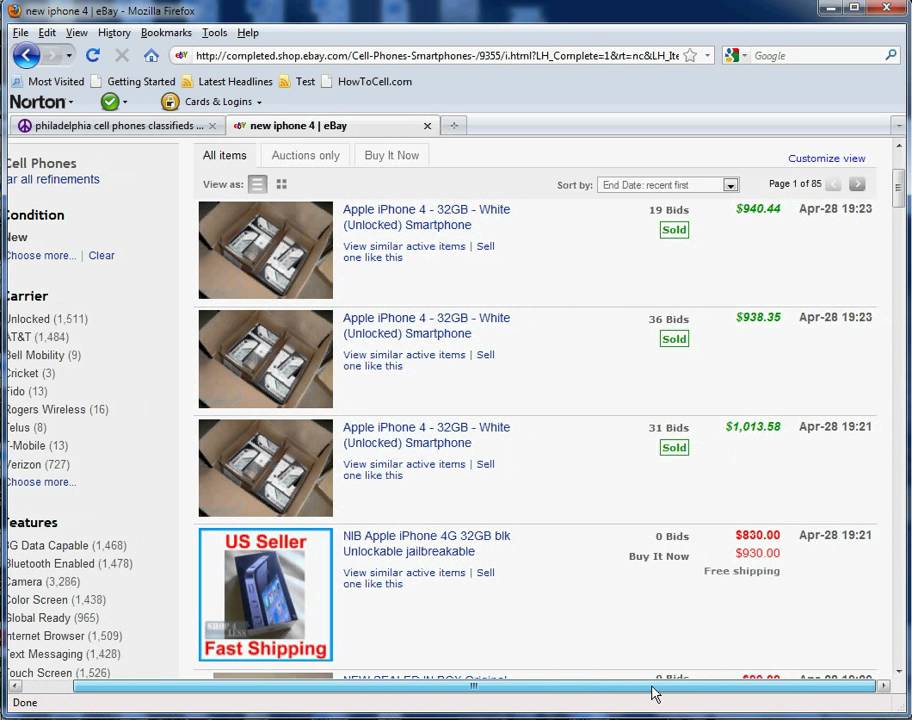Switch to gallery grid view icon
Viewport: 912px width, 720px height.
coord(282,184)
